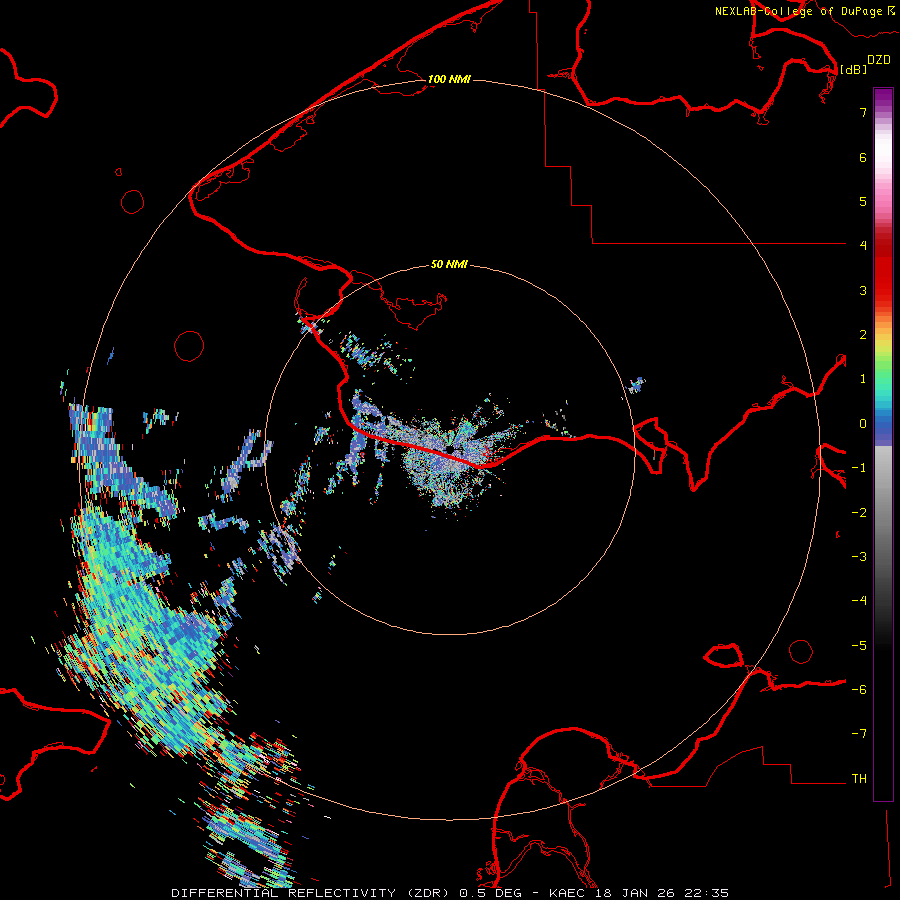Click the DZD legend title
Screen dimensions: 900x900
point(879,60)
